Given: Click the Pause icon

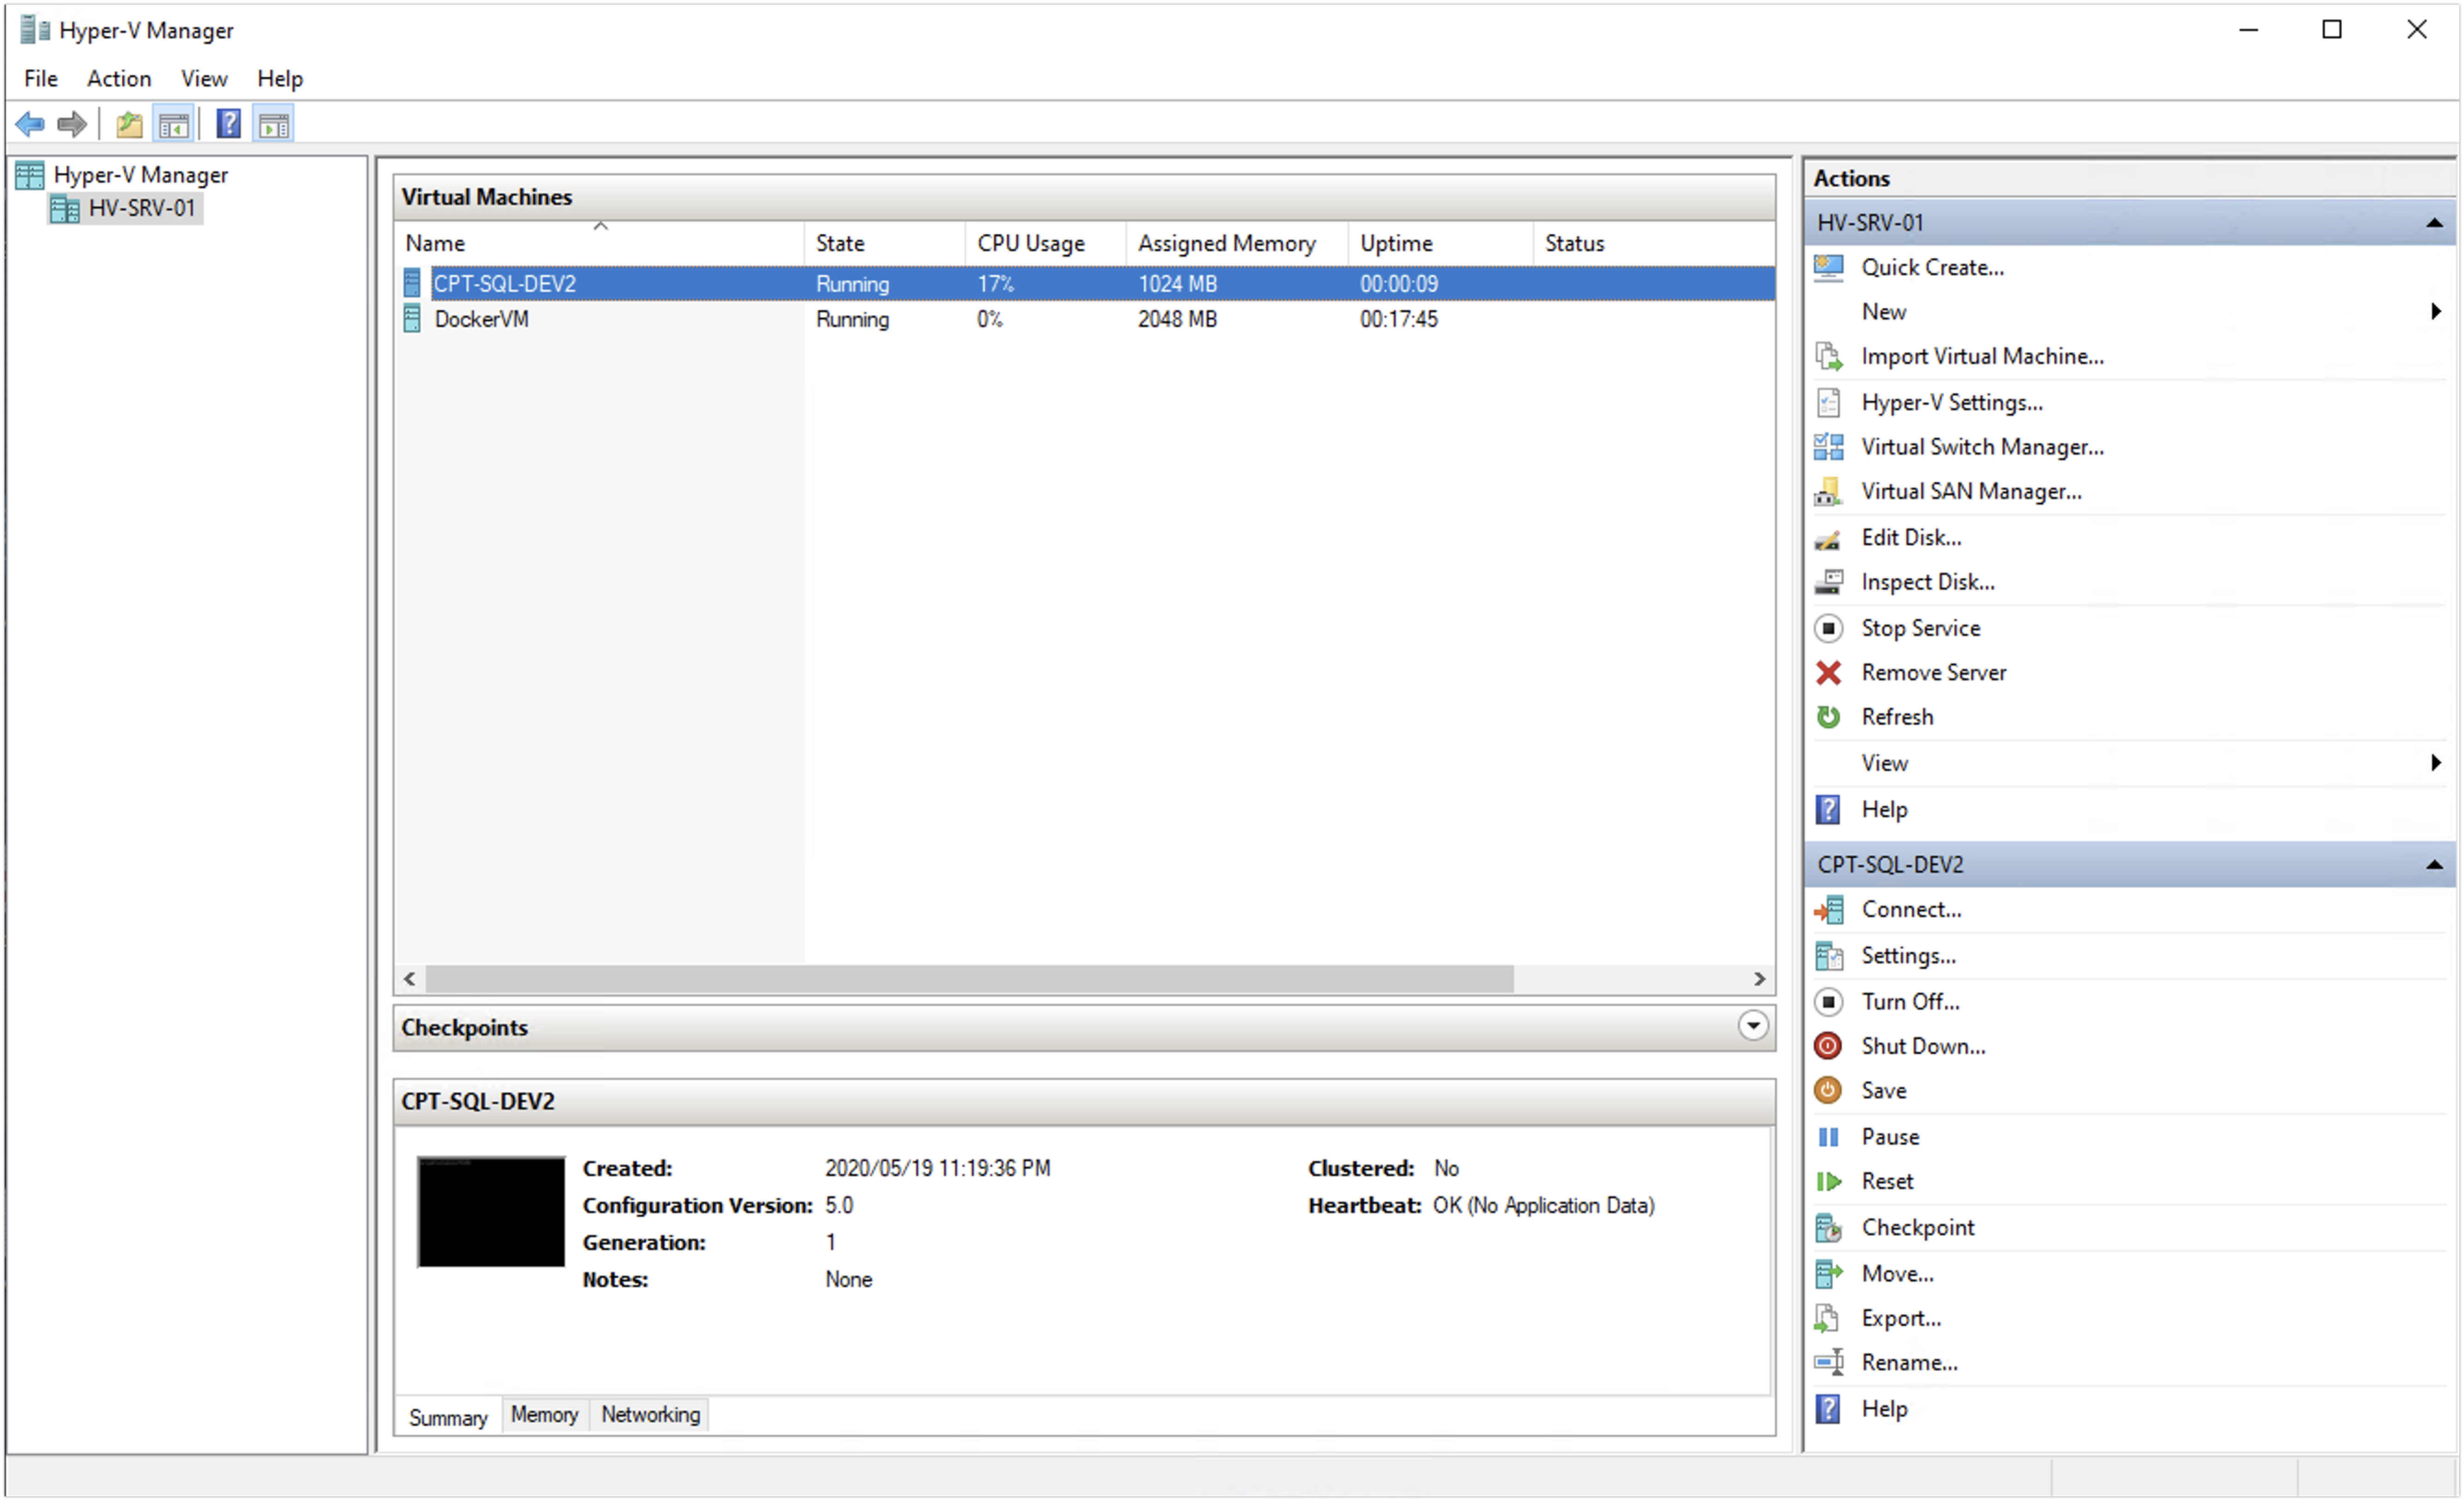Looking at the screenshot, I should click(1829, 1138).
